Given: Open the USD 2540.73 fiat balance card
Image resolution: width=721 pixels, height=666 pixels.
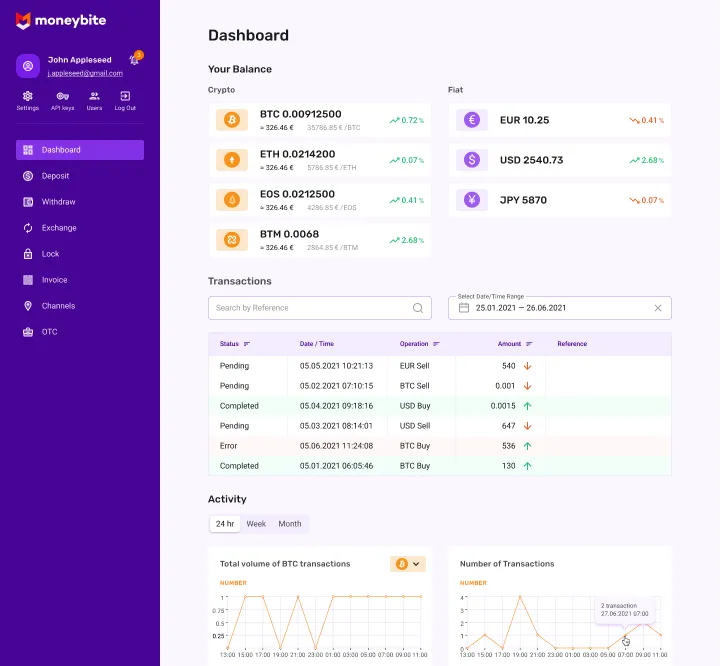Looking at the screenshot, I should [559, 160].
